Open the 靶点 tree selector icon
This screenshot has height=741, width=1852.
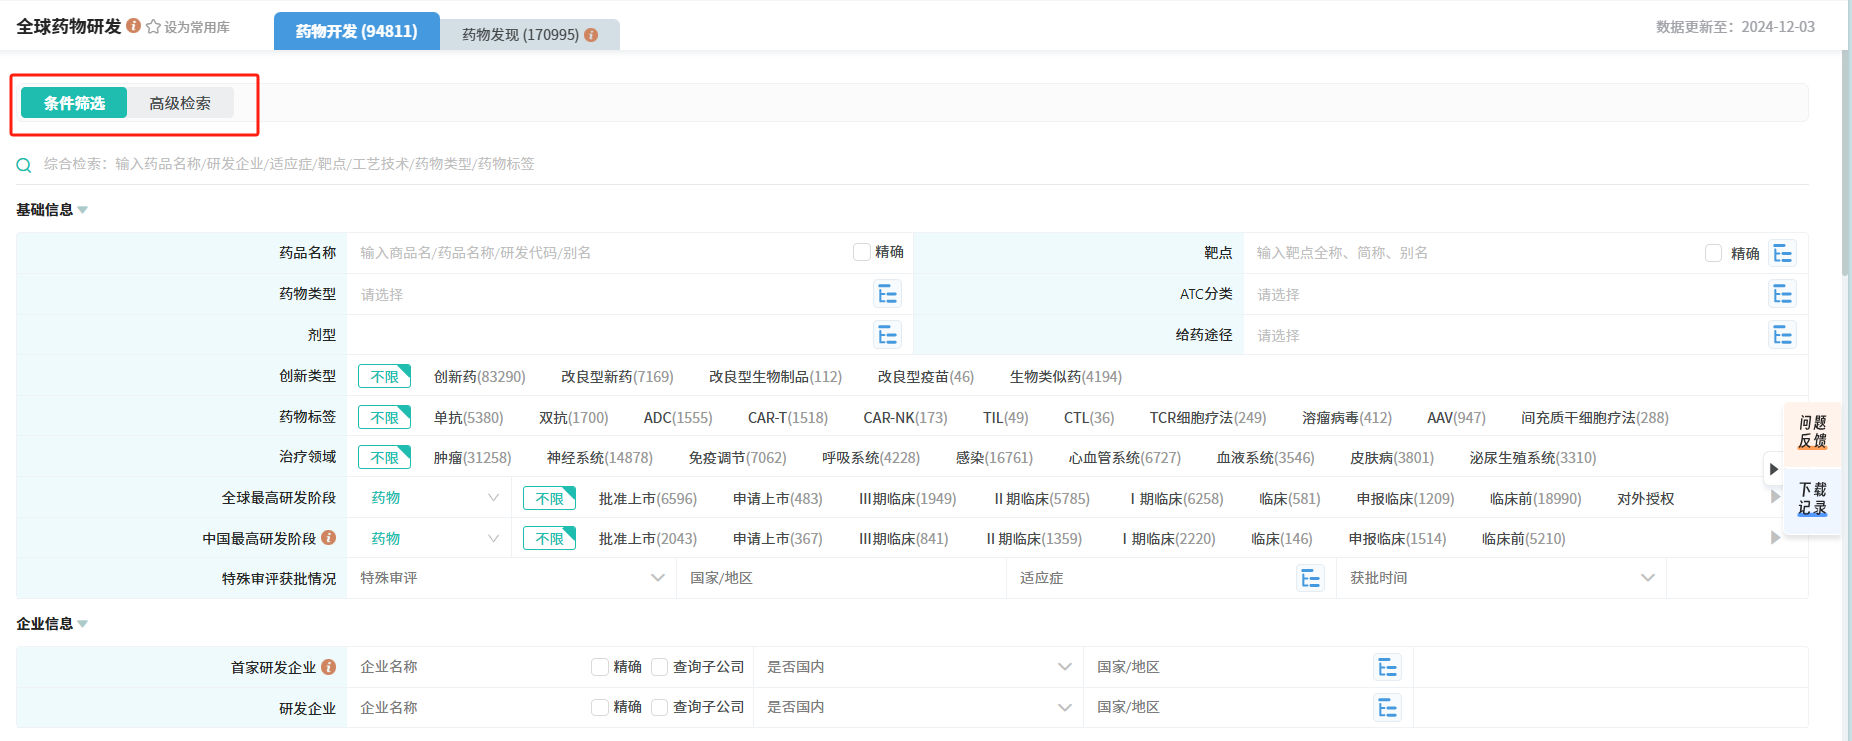[x=1782, y=253]
